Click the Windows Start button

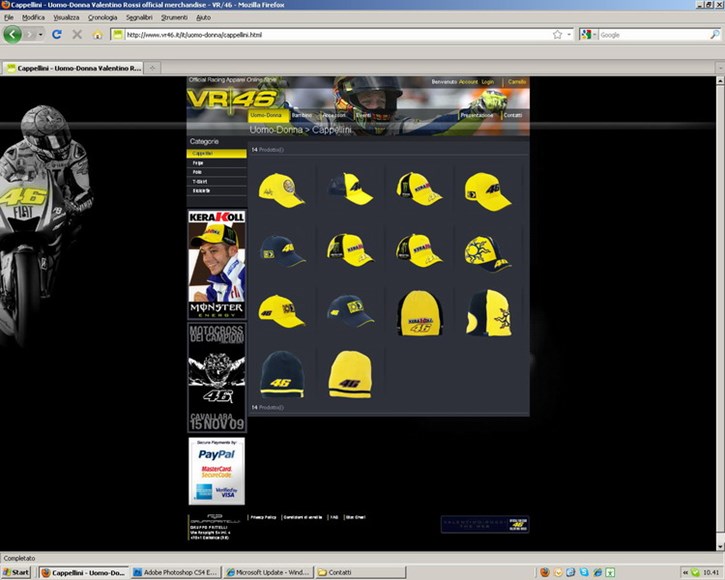coord(16,572)
